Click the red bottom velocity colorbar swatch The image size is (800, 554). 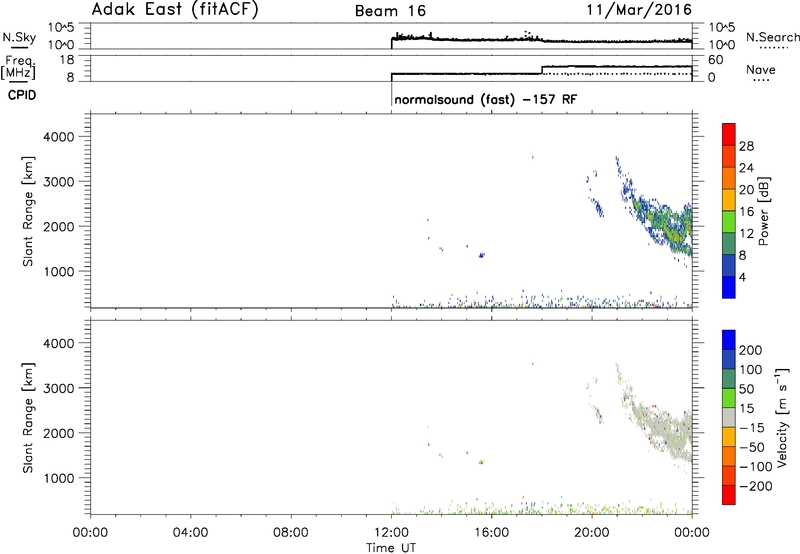click(729, 495)
